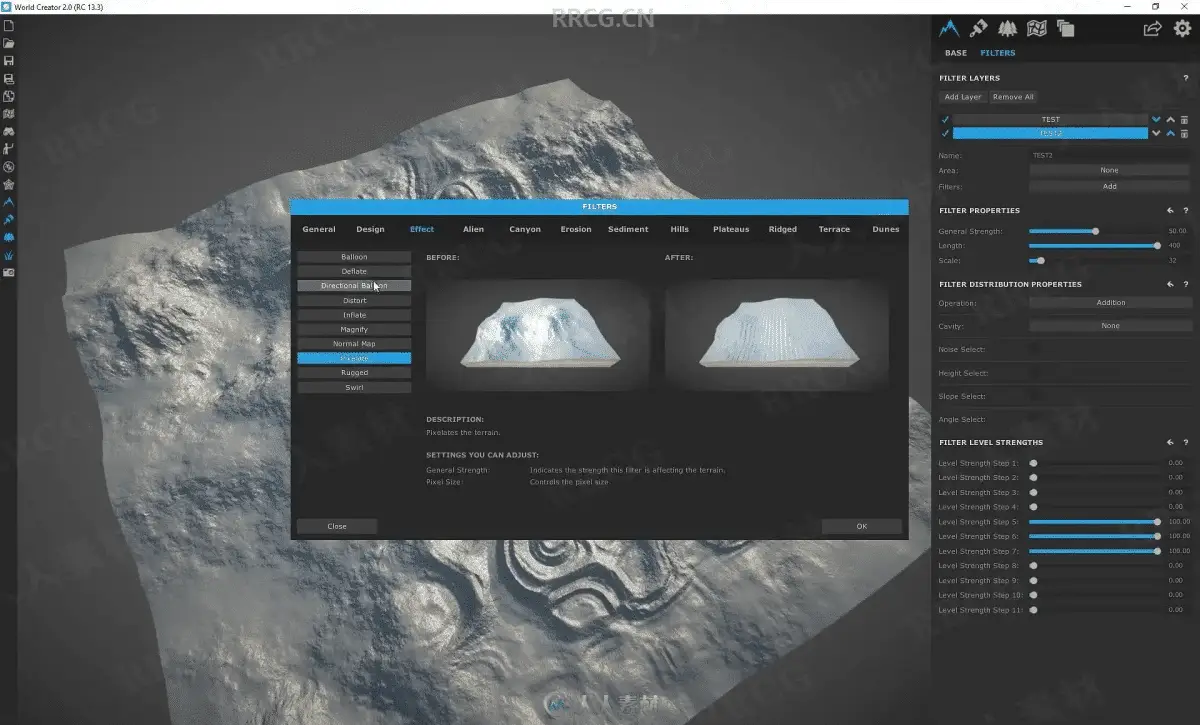Click the Add Layer button

coord(963,97)
